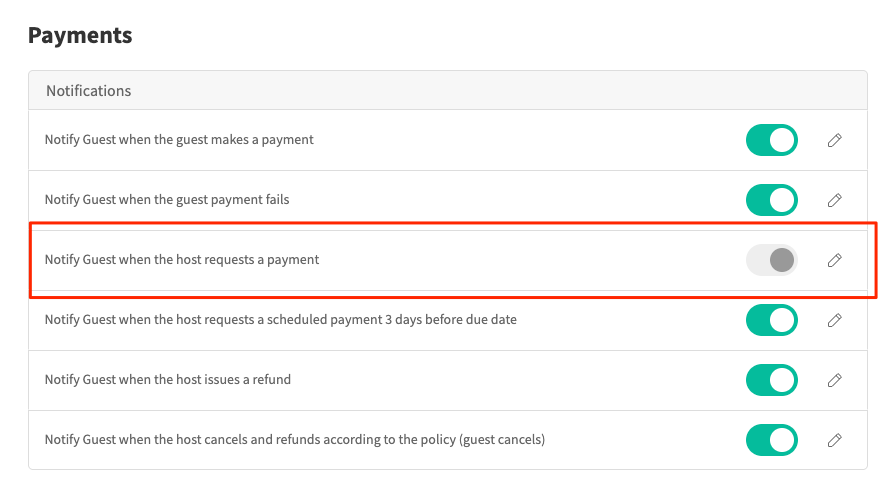Click the Payments page heading
895x489 pixels.
(x=80, y=35)
